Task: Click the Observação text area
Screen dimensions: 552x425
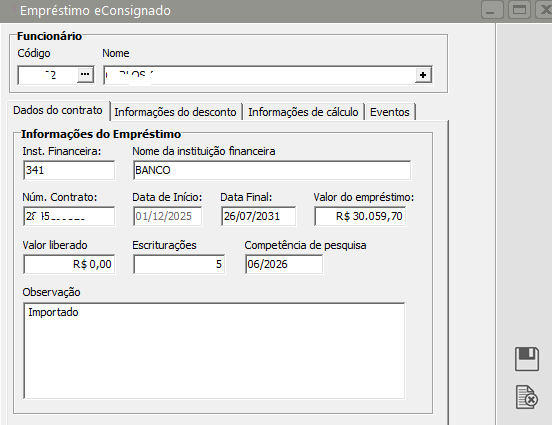Action: tap(214, 351)
